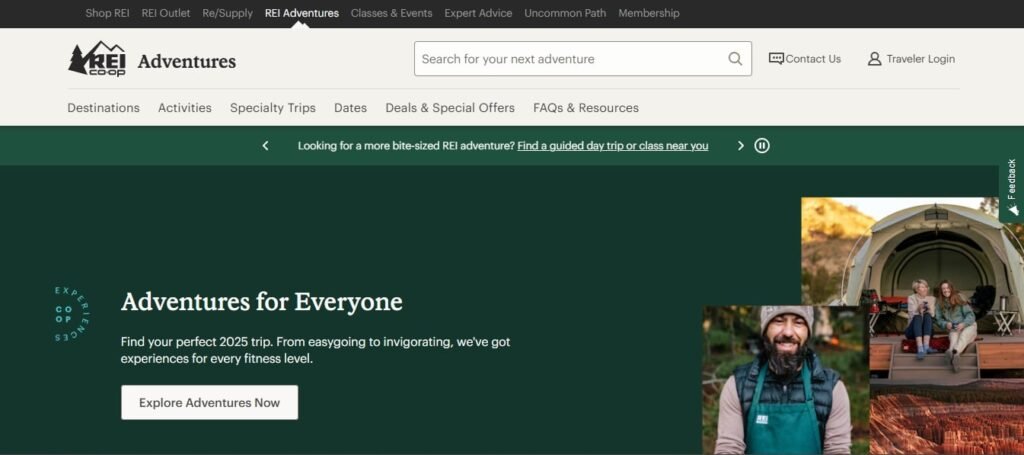Go to the previous banner message

pos(265,146)
